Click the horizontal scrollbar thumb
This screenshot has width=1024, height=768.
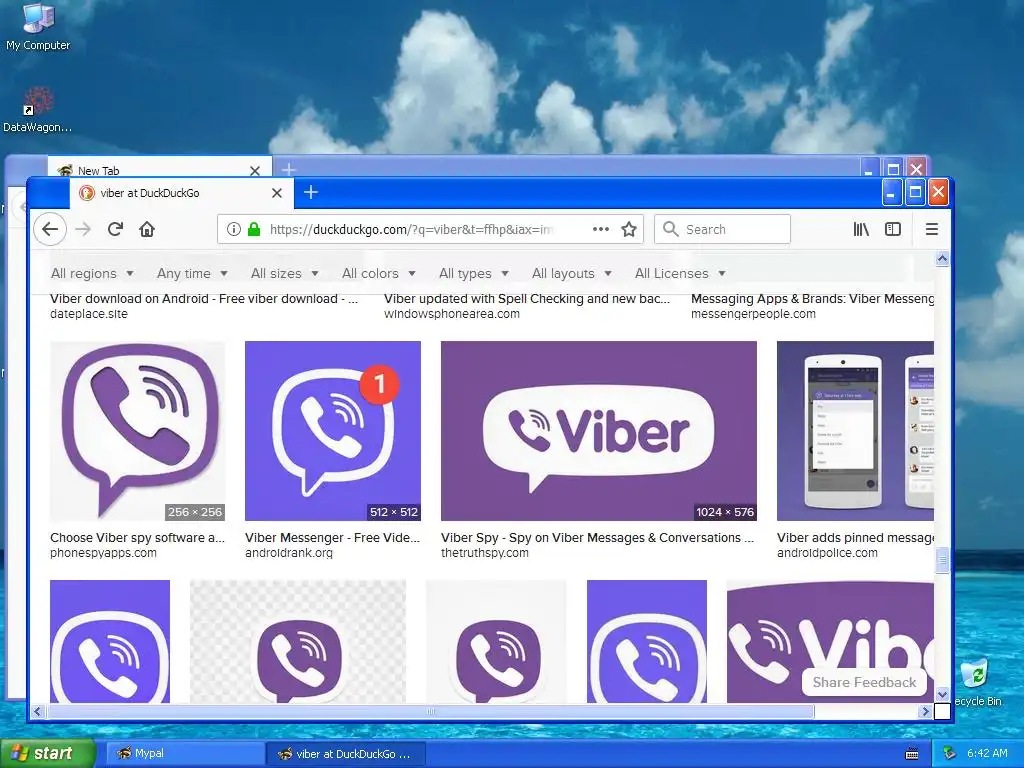click(x=430, y=711)
